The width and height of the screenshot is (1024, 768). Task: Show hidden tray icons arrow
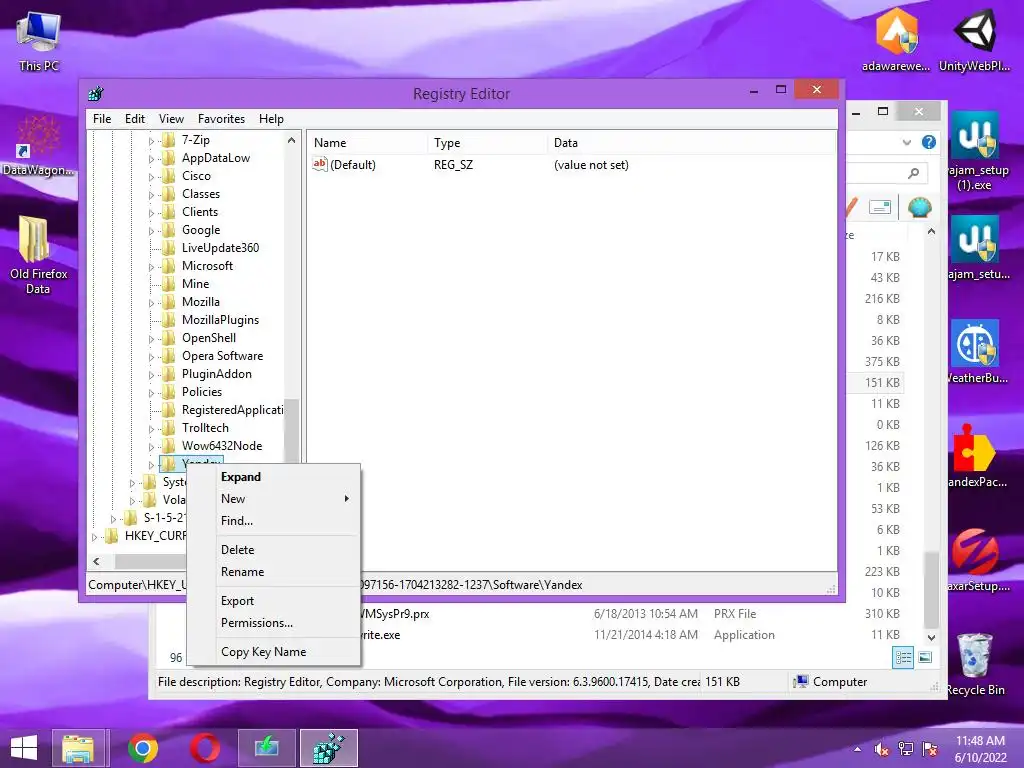coord(857,749)
